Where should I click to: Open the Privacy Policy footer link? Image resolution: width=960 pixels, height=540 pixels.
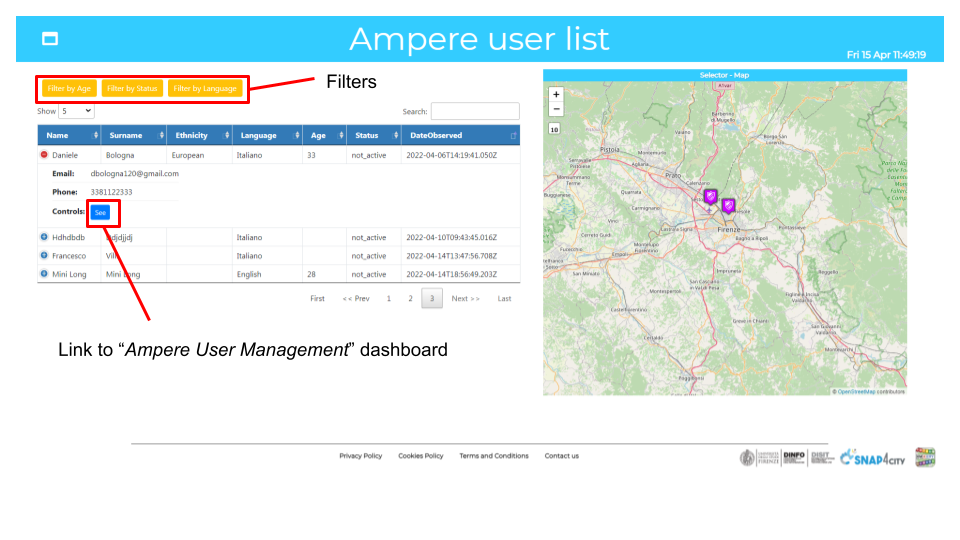coord(360,456)
